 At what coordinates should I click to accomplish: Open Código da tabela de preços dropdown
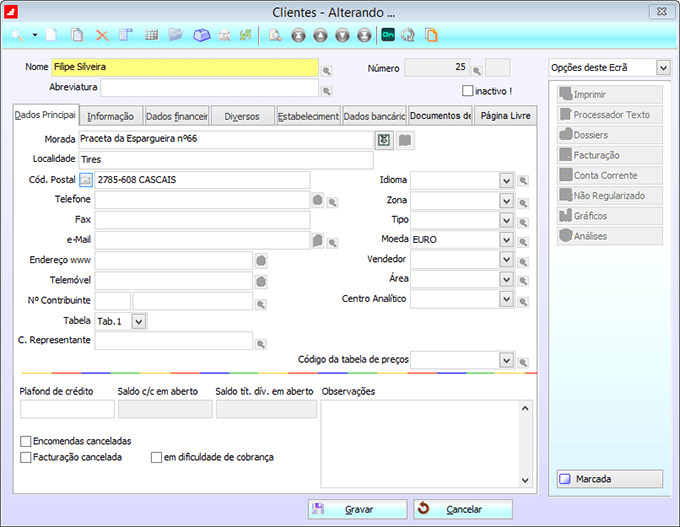(507, 360)
